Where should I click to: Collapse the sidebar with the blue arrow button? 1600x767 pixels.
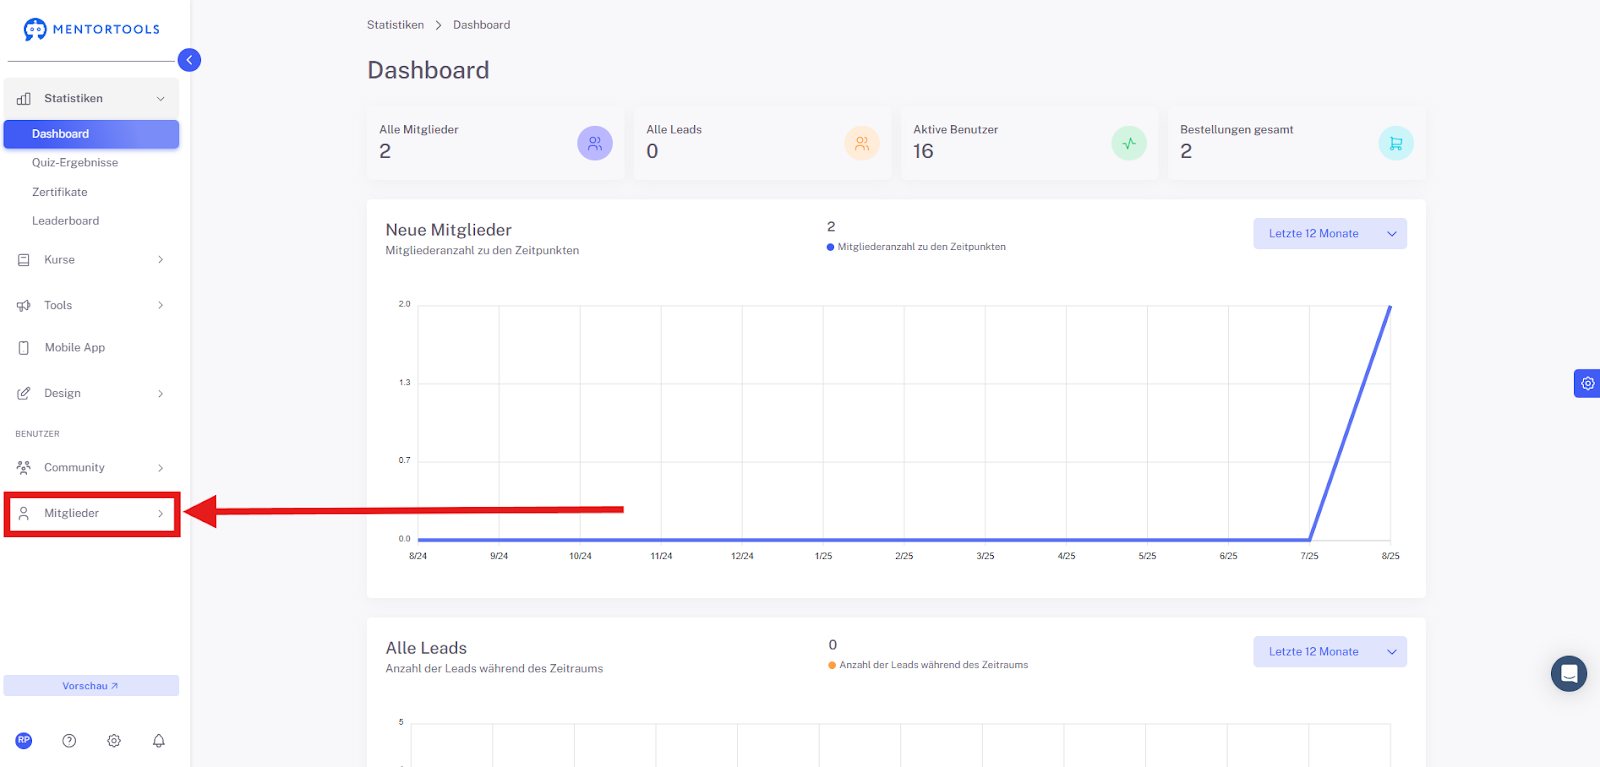click(x=189, y=60)
